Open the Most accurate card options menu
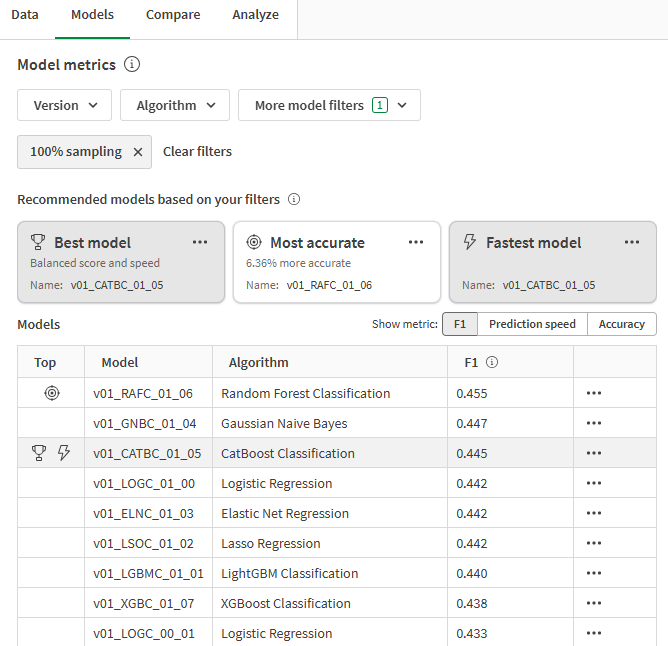Image resolution: width=668 pixels, height=646 pixels. tap(416, 242)
